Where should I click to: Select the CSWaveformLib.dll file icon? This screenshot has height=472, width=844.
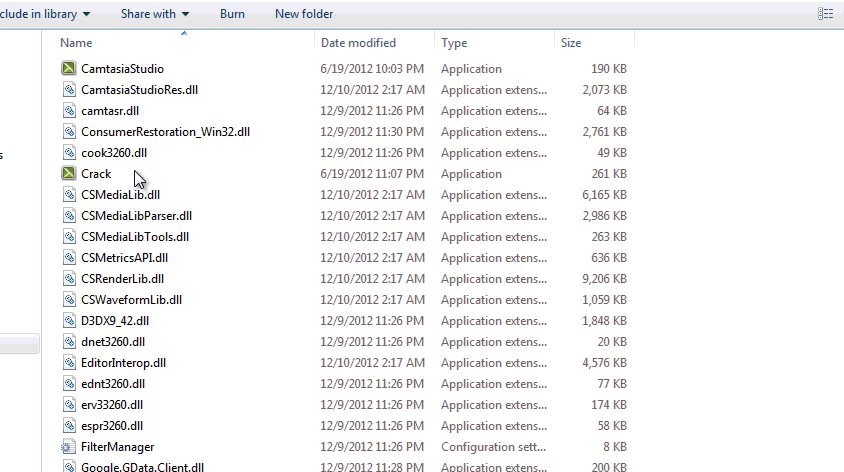pos(69,299)
